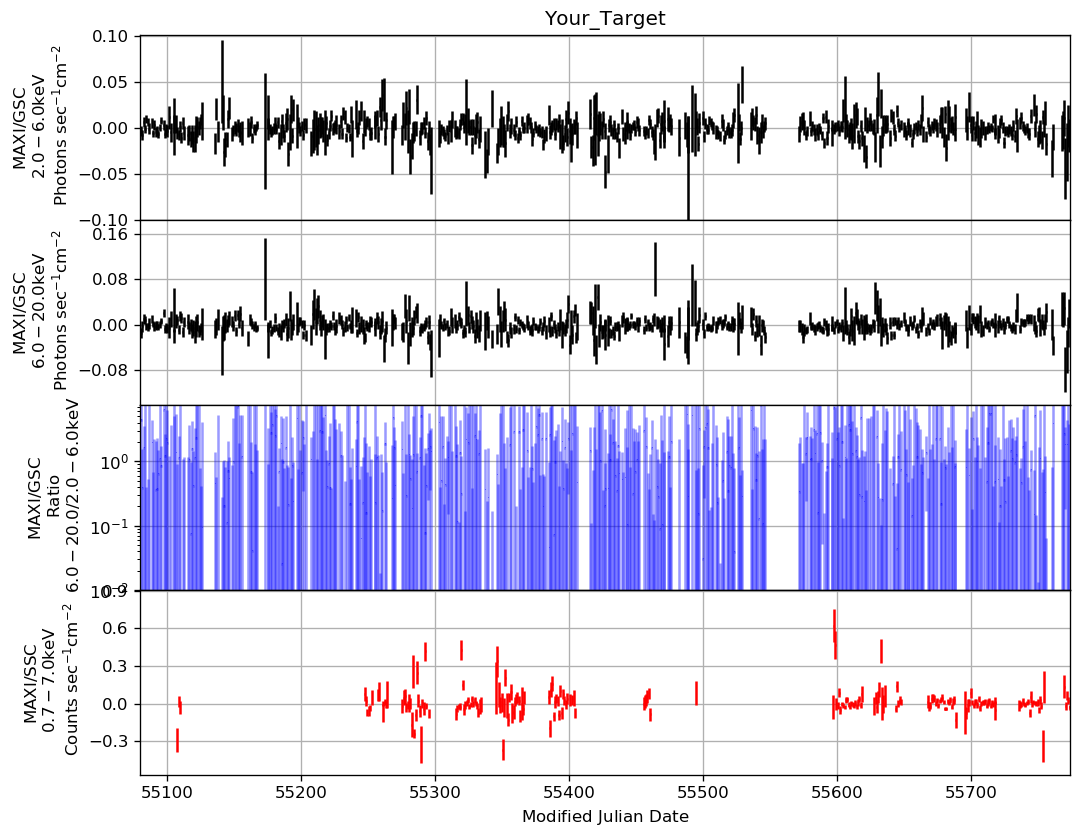
Task: Click the 0.05 y-tick of top panel
Action: tap(110, 82)
